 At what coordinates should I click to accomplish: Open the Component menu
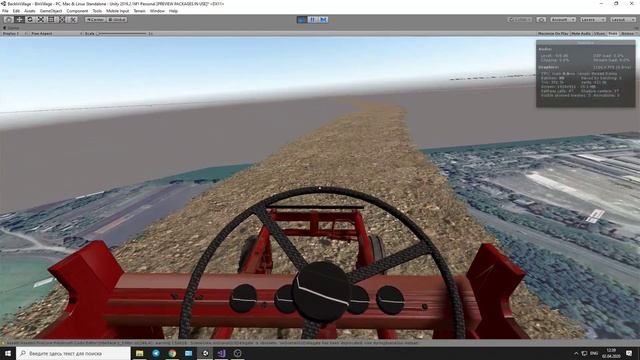pyautogui.click(x=77, y=11)
